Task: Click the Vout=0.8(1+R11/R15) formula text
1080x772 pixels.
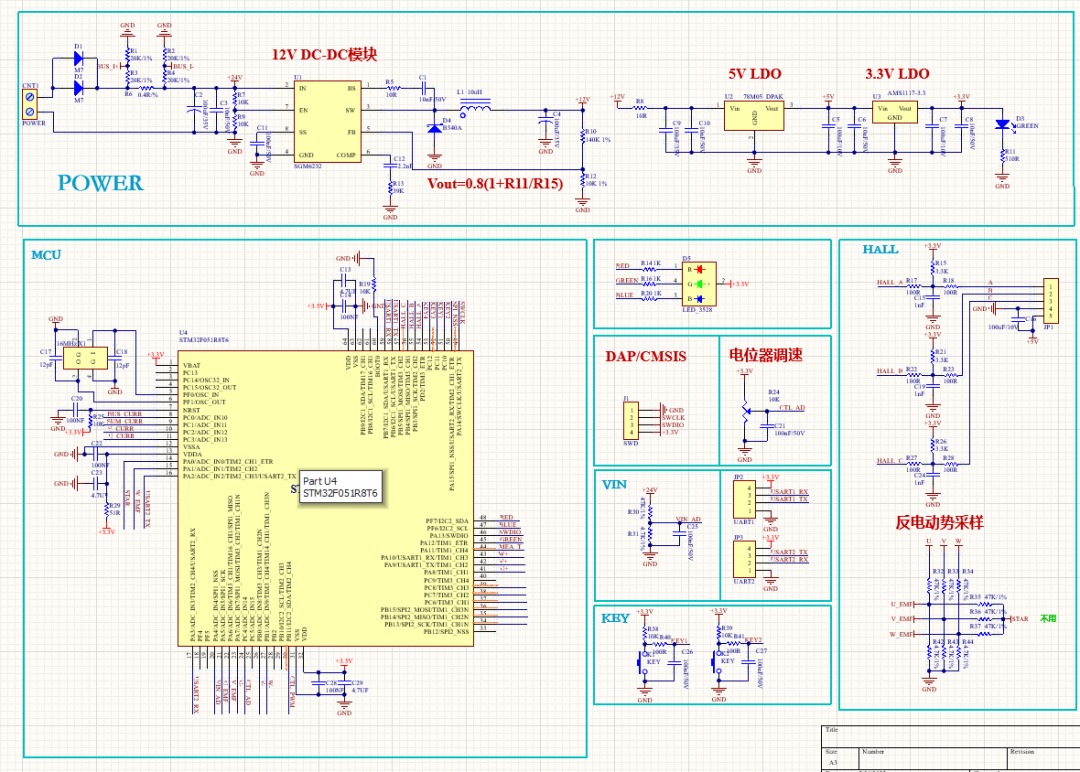Action: tap(495, 185)
